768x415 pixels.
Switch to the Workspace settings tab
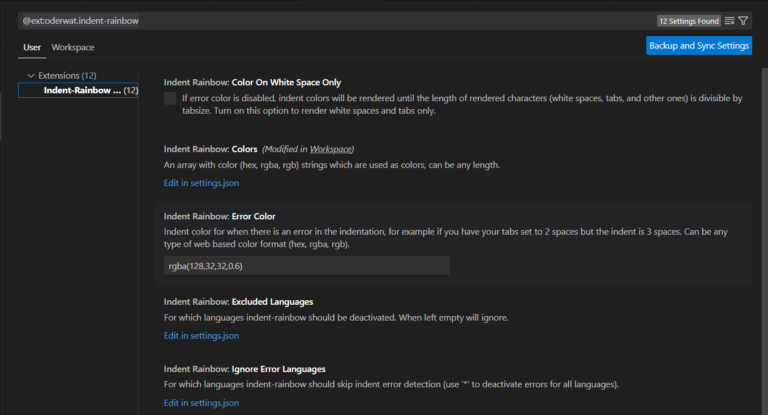(x=73, y=47)
